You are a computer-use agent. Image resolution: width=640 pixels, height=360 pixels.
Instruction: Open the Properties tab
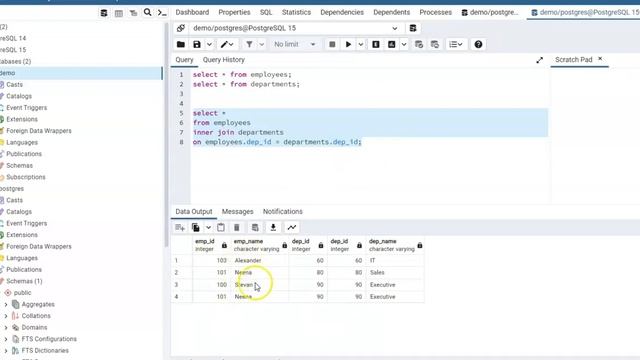234,12
